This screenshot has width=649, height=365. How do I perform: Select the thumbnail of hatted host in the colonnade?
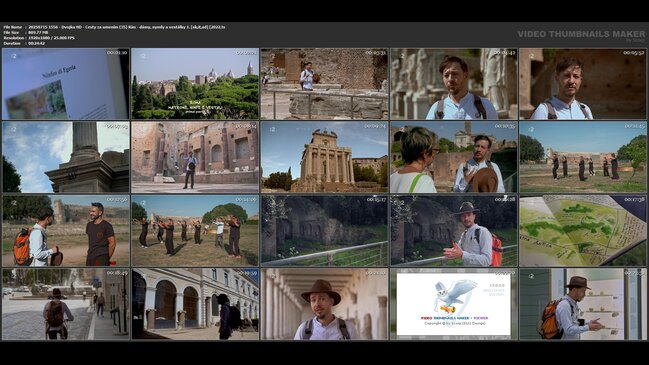tap(324, 304)
